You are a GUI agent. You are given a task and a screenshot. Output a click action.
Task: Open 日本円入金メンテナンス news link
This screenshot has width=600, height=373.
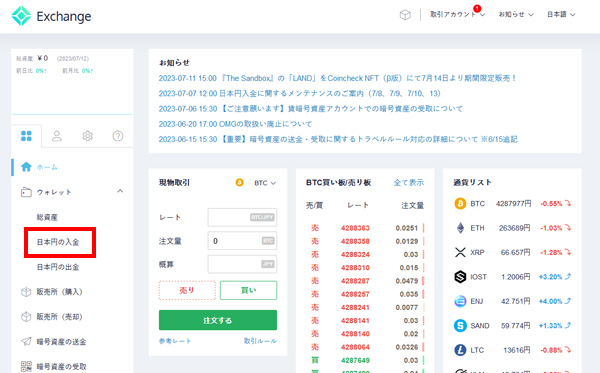(x=300, y=93)
